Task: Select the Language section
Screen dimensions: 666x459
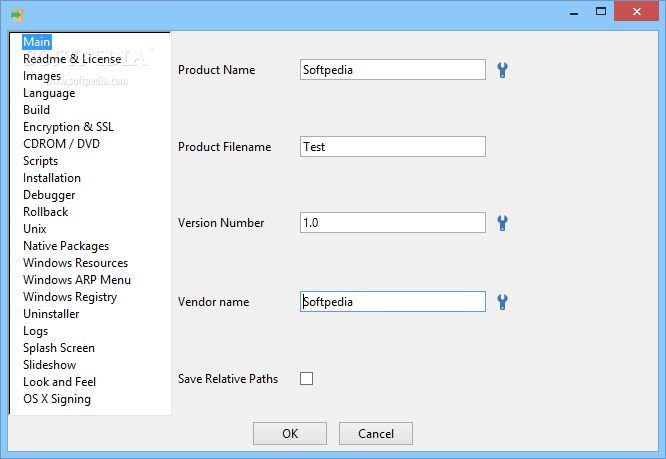Action: tap(49, 93)
